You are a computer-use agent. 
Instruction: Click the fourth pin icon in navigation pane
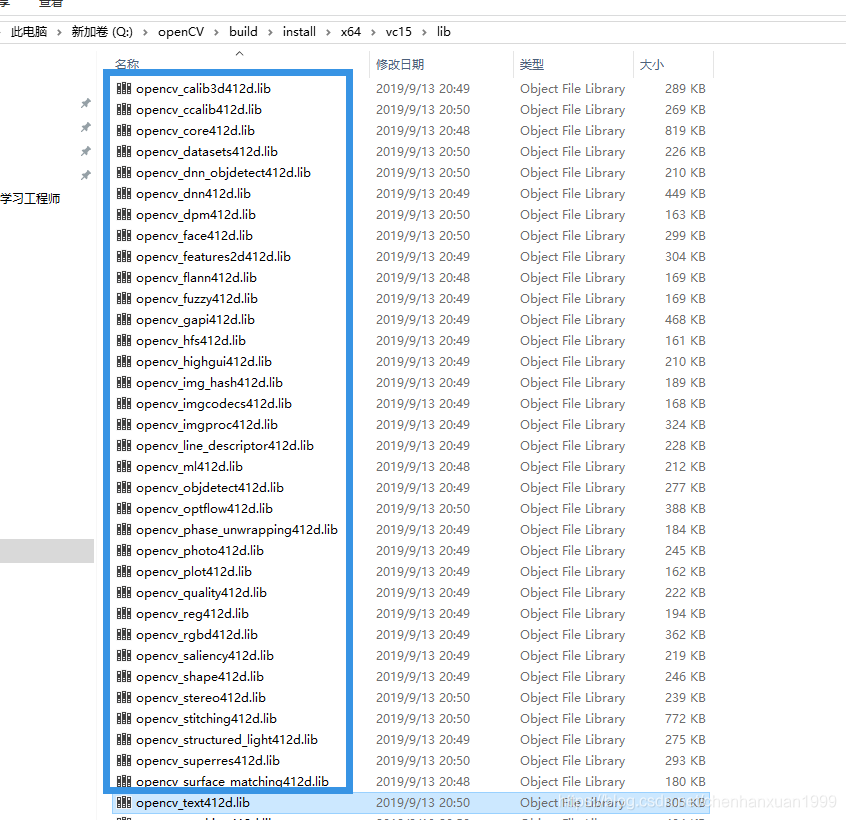point(86,175)
